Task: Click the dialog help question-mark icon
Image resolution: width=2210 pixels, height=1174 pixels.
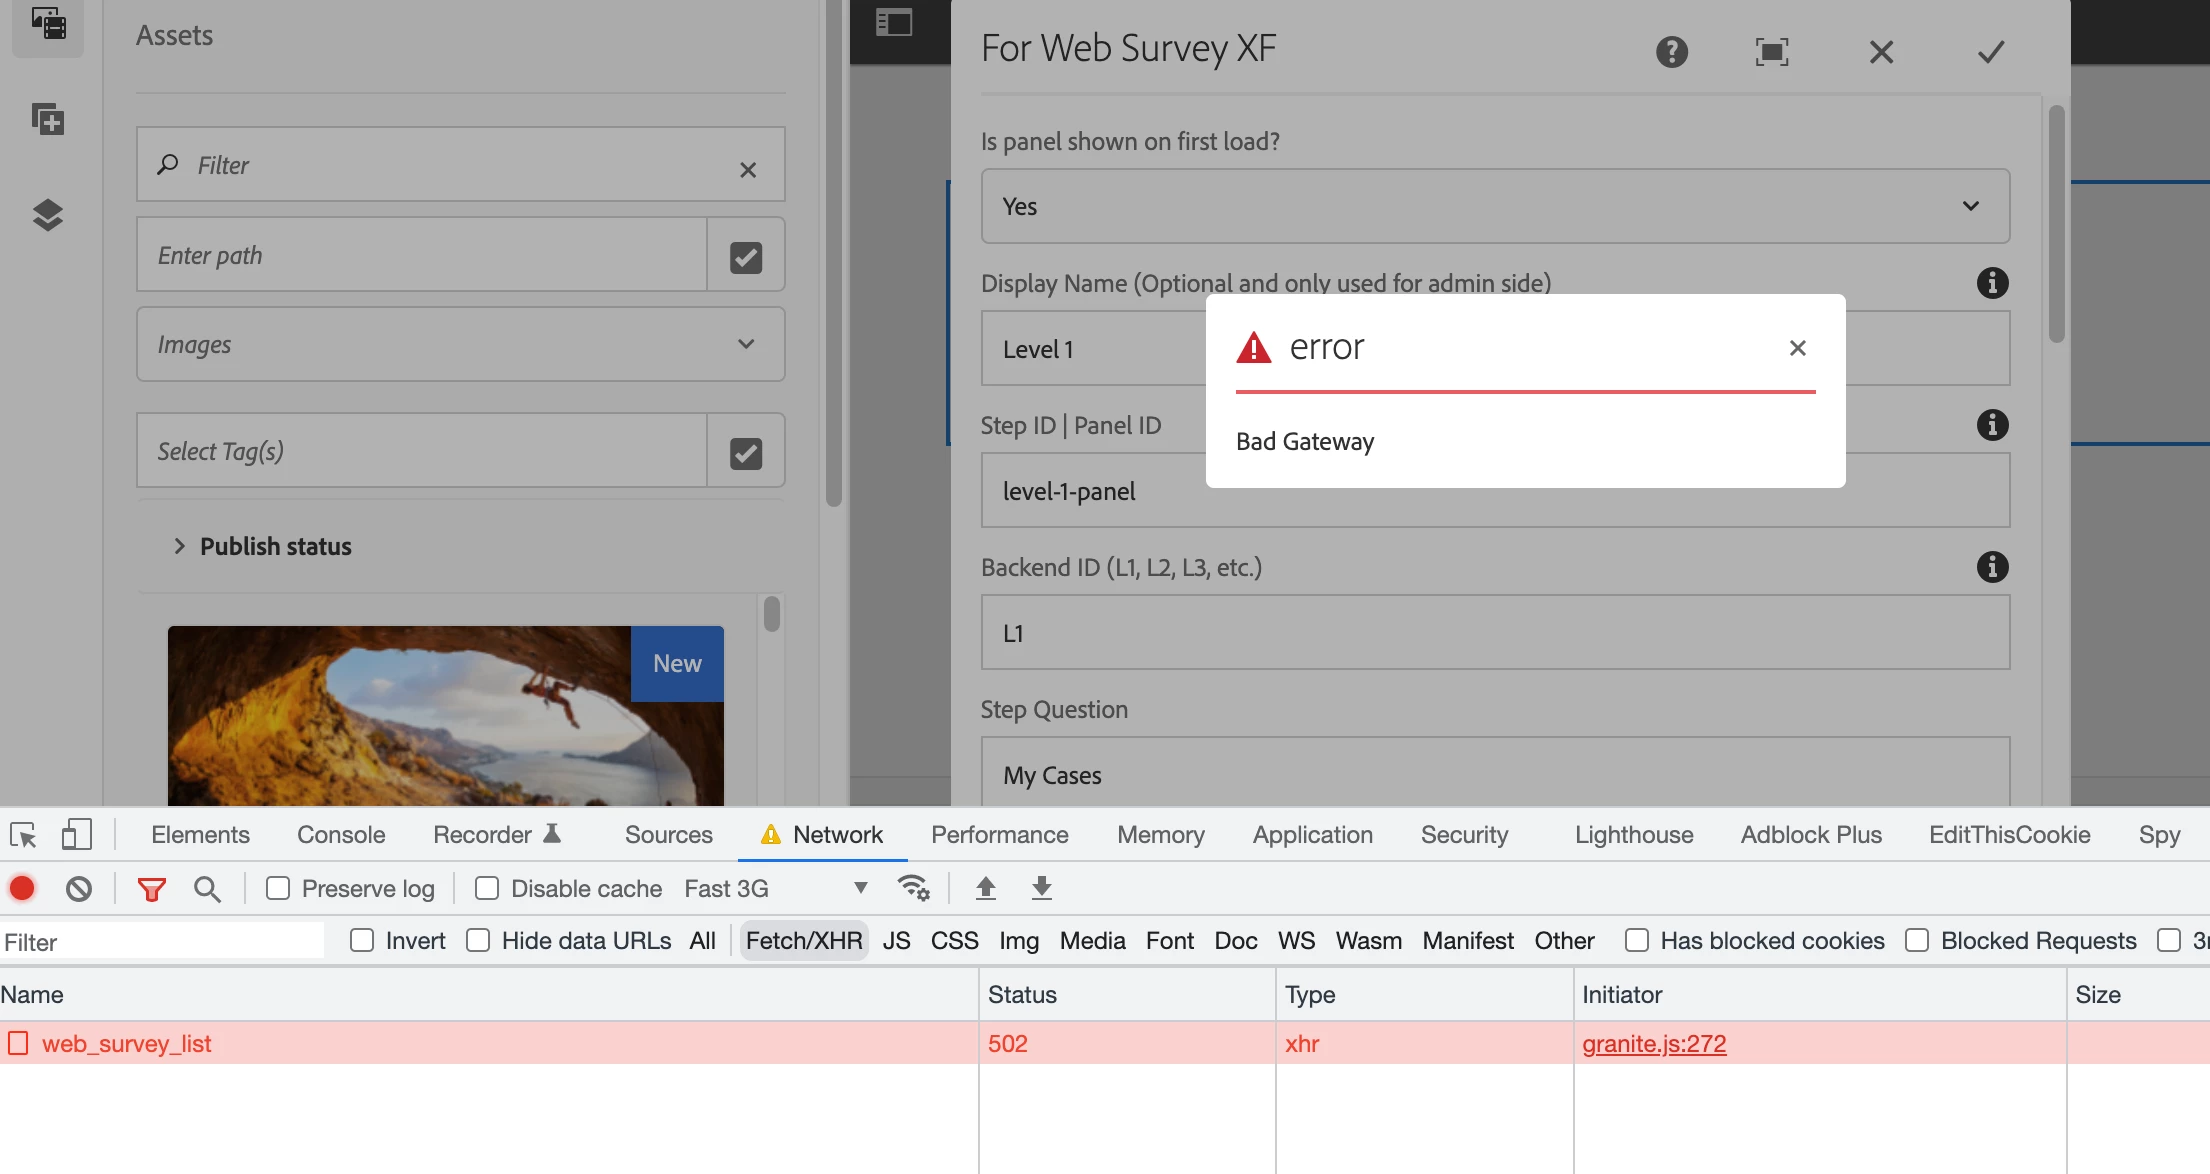Action: pyautogui.click(x=1671, y=52)
